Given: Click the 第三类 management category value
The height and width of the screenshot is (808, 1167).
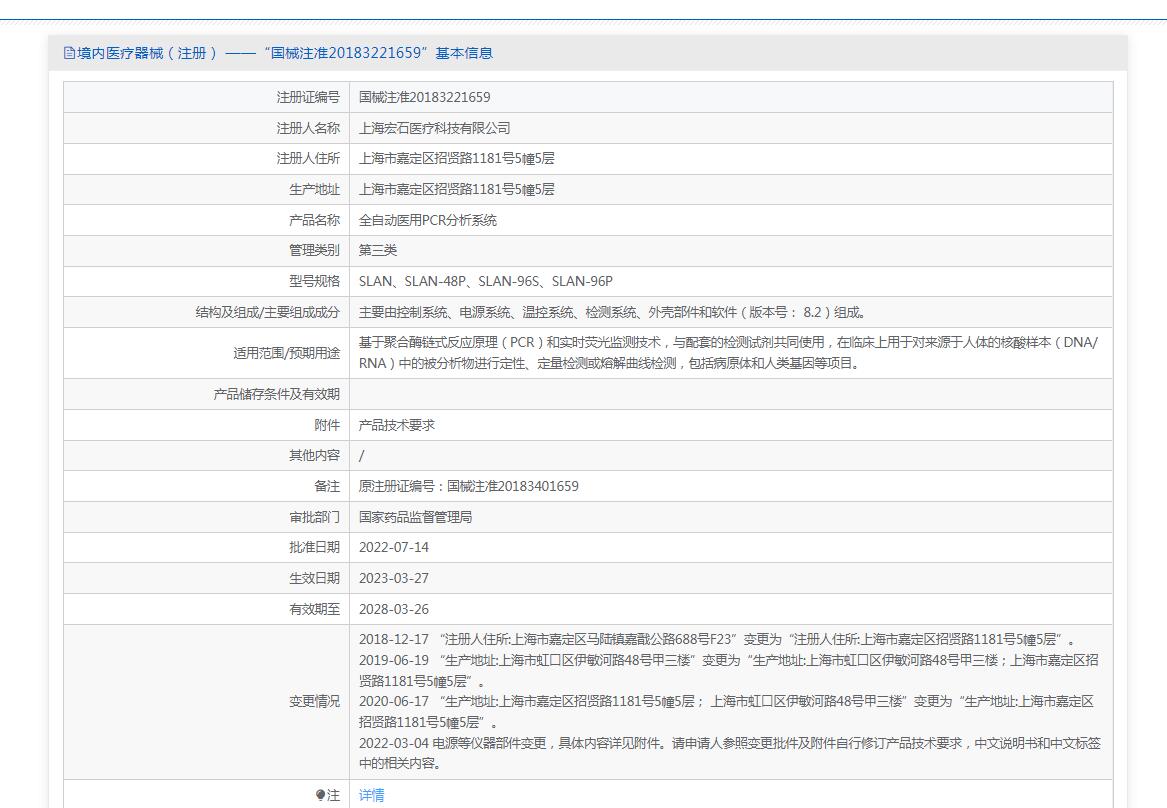Looking at the screenshot, I should tap(378, 250).
